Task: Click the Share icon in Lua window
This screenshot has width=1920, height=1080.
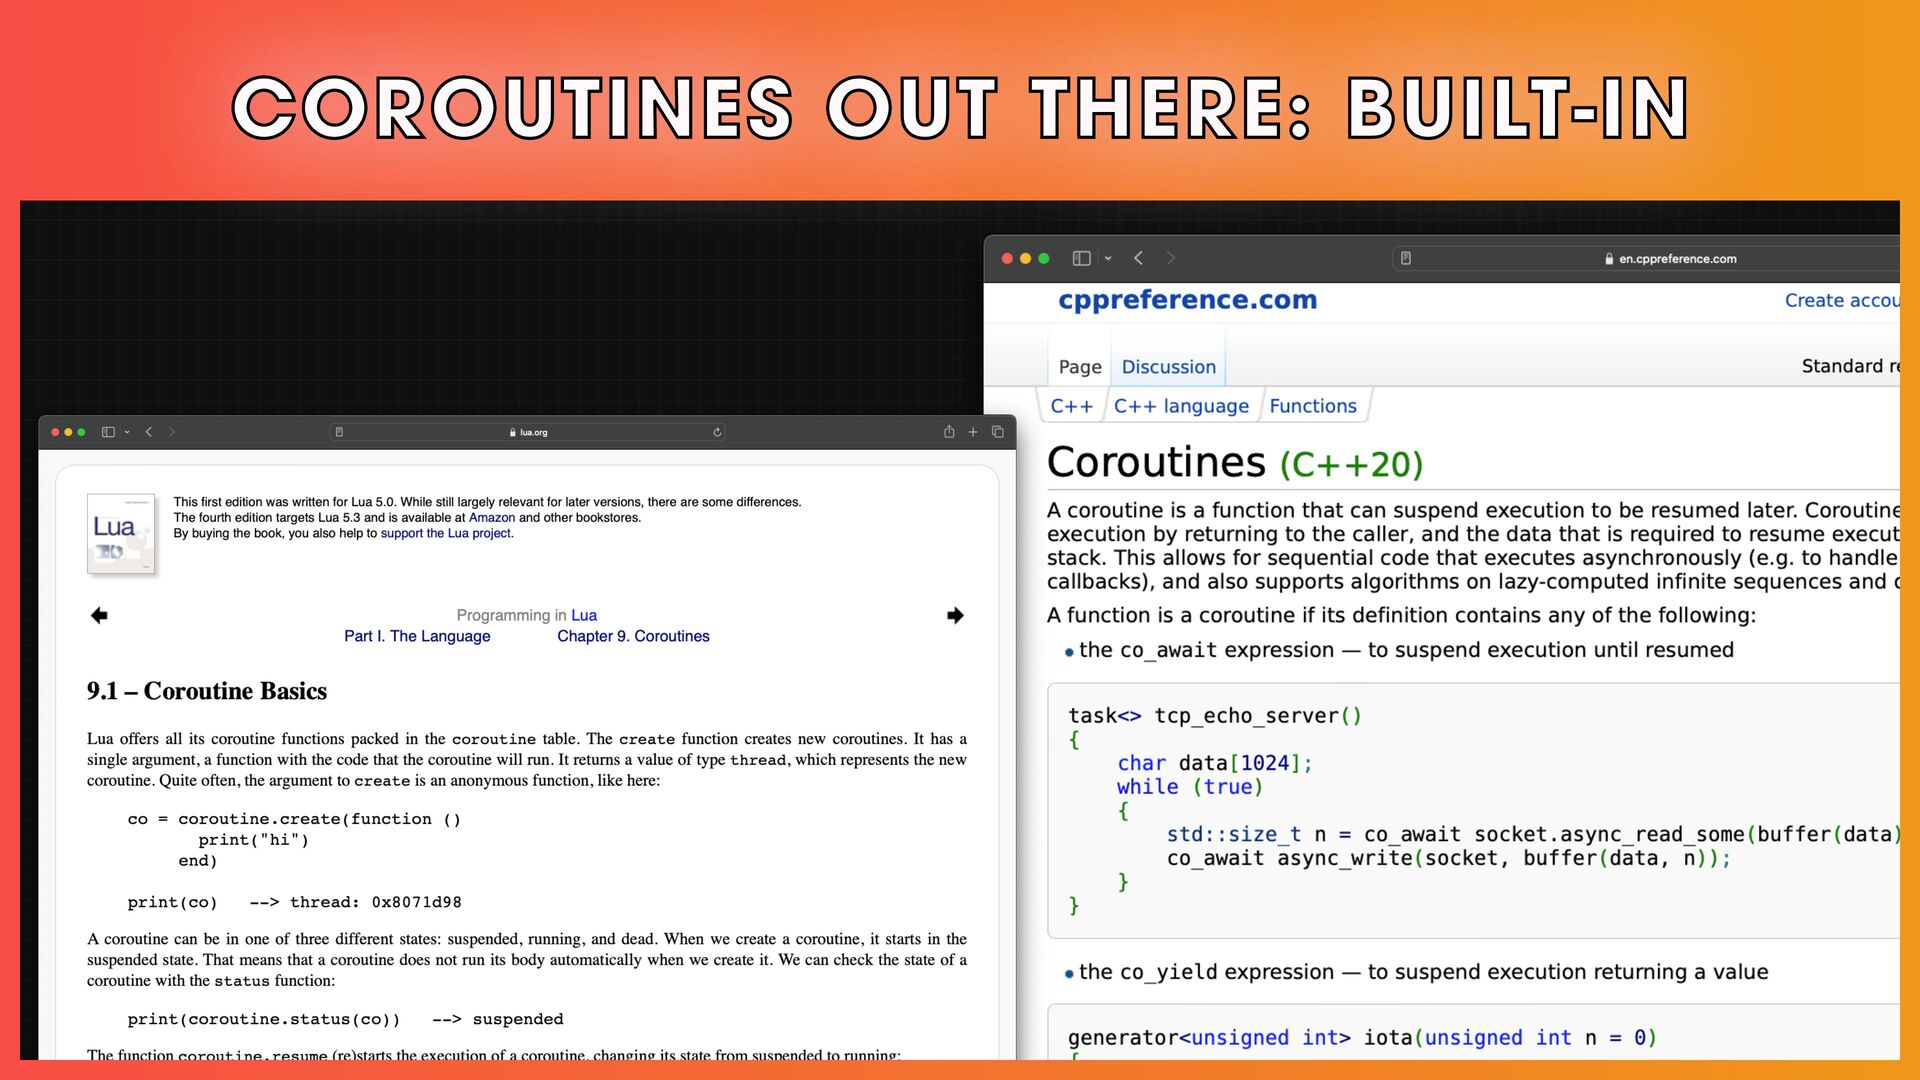Action: point(949,432)
